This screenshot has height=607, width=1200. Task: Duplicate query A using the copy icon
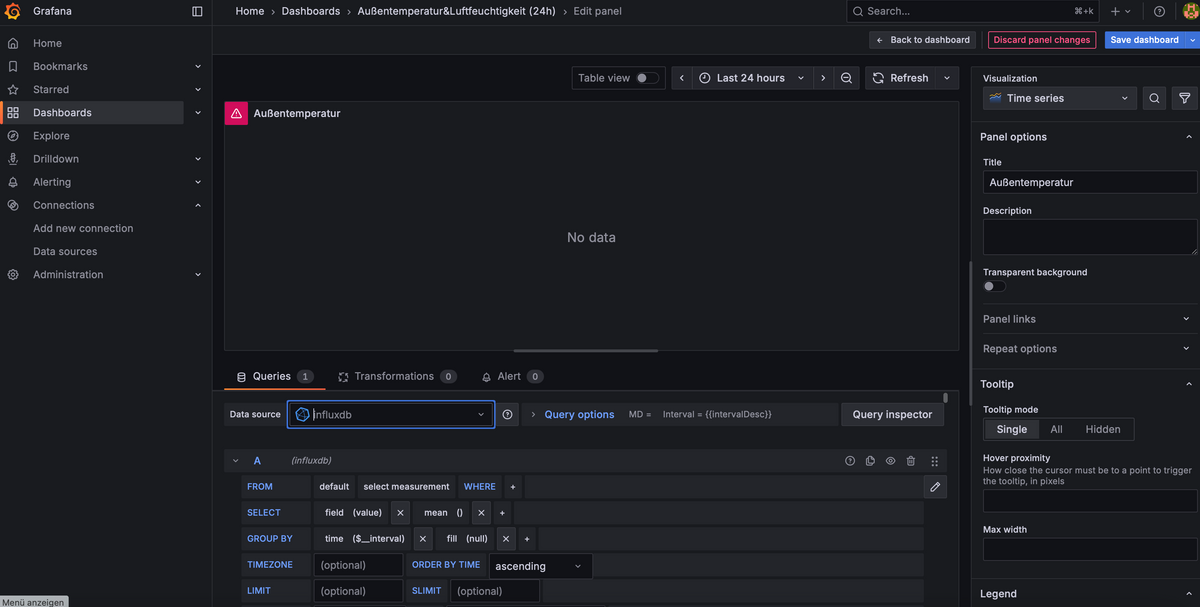(x=870, y=461)
